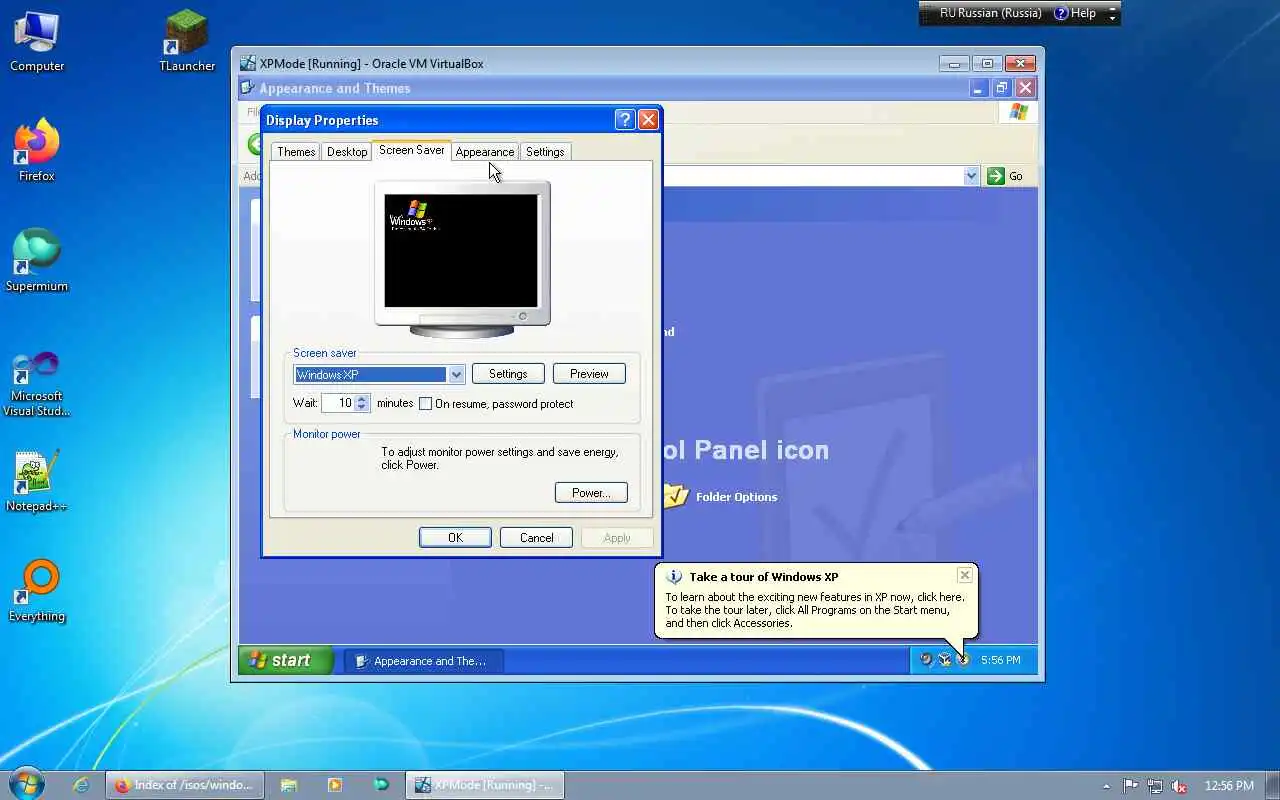Click OK in Display Properties

coord(455,538)
